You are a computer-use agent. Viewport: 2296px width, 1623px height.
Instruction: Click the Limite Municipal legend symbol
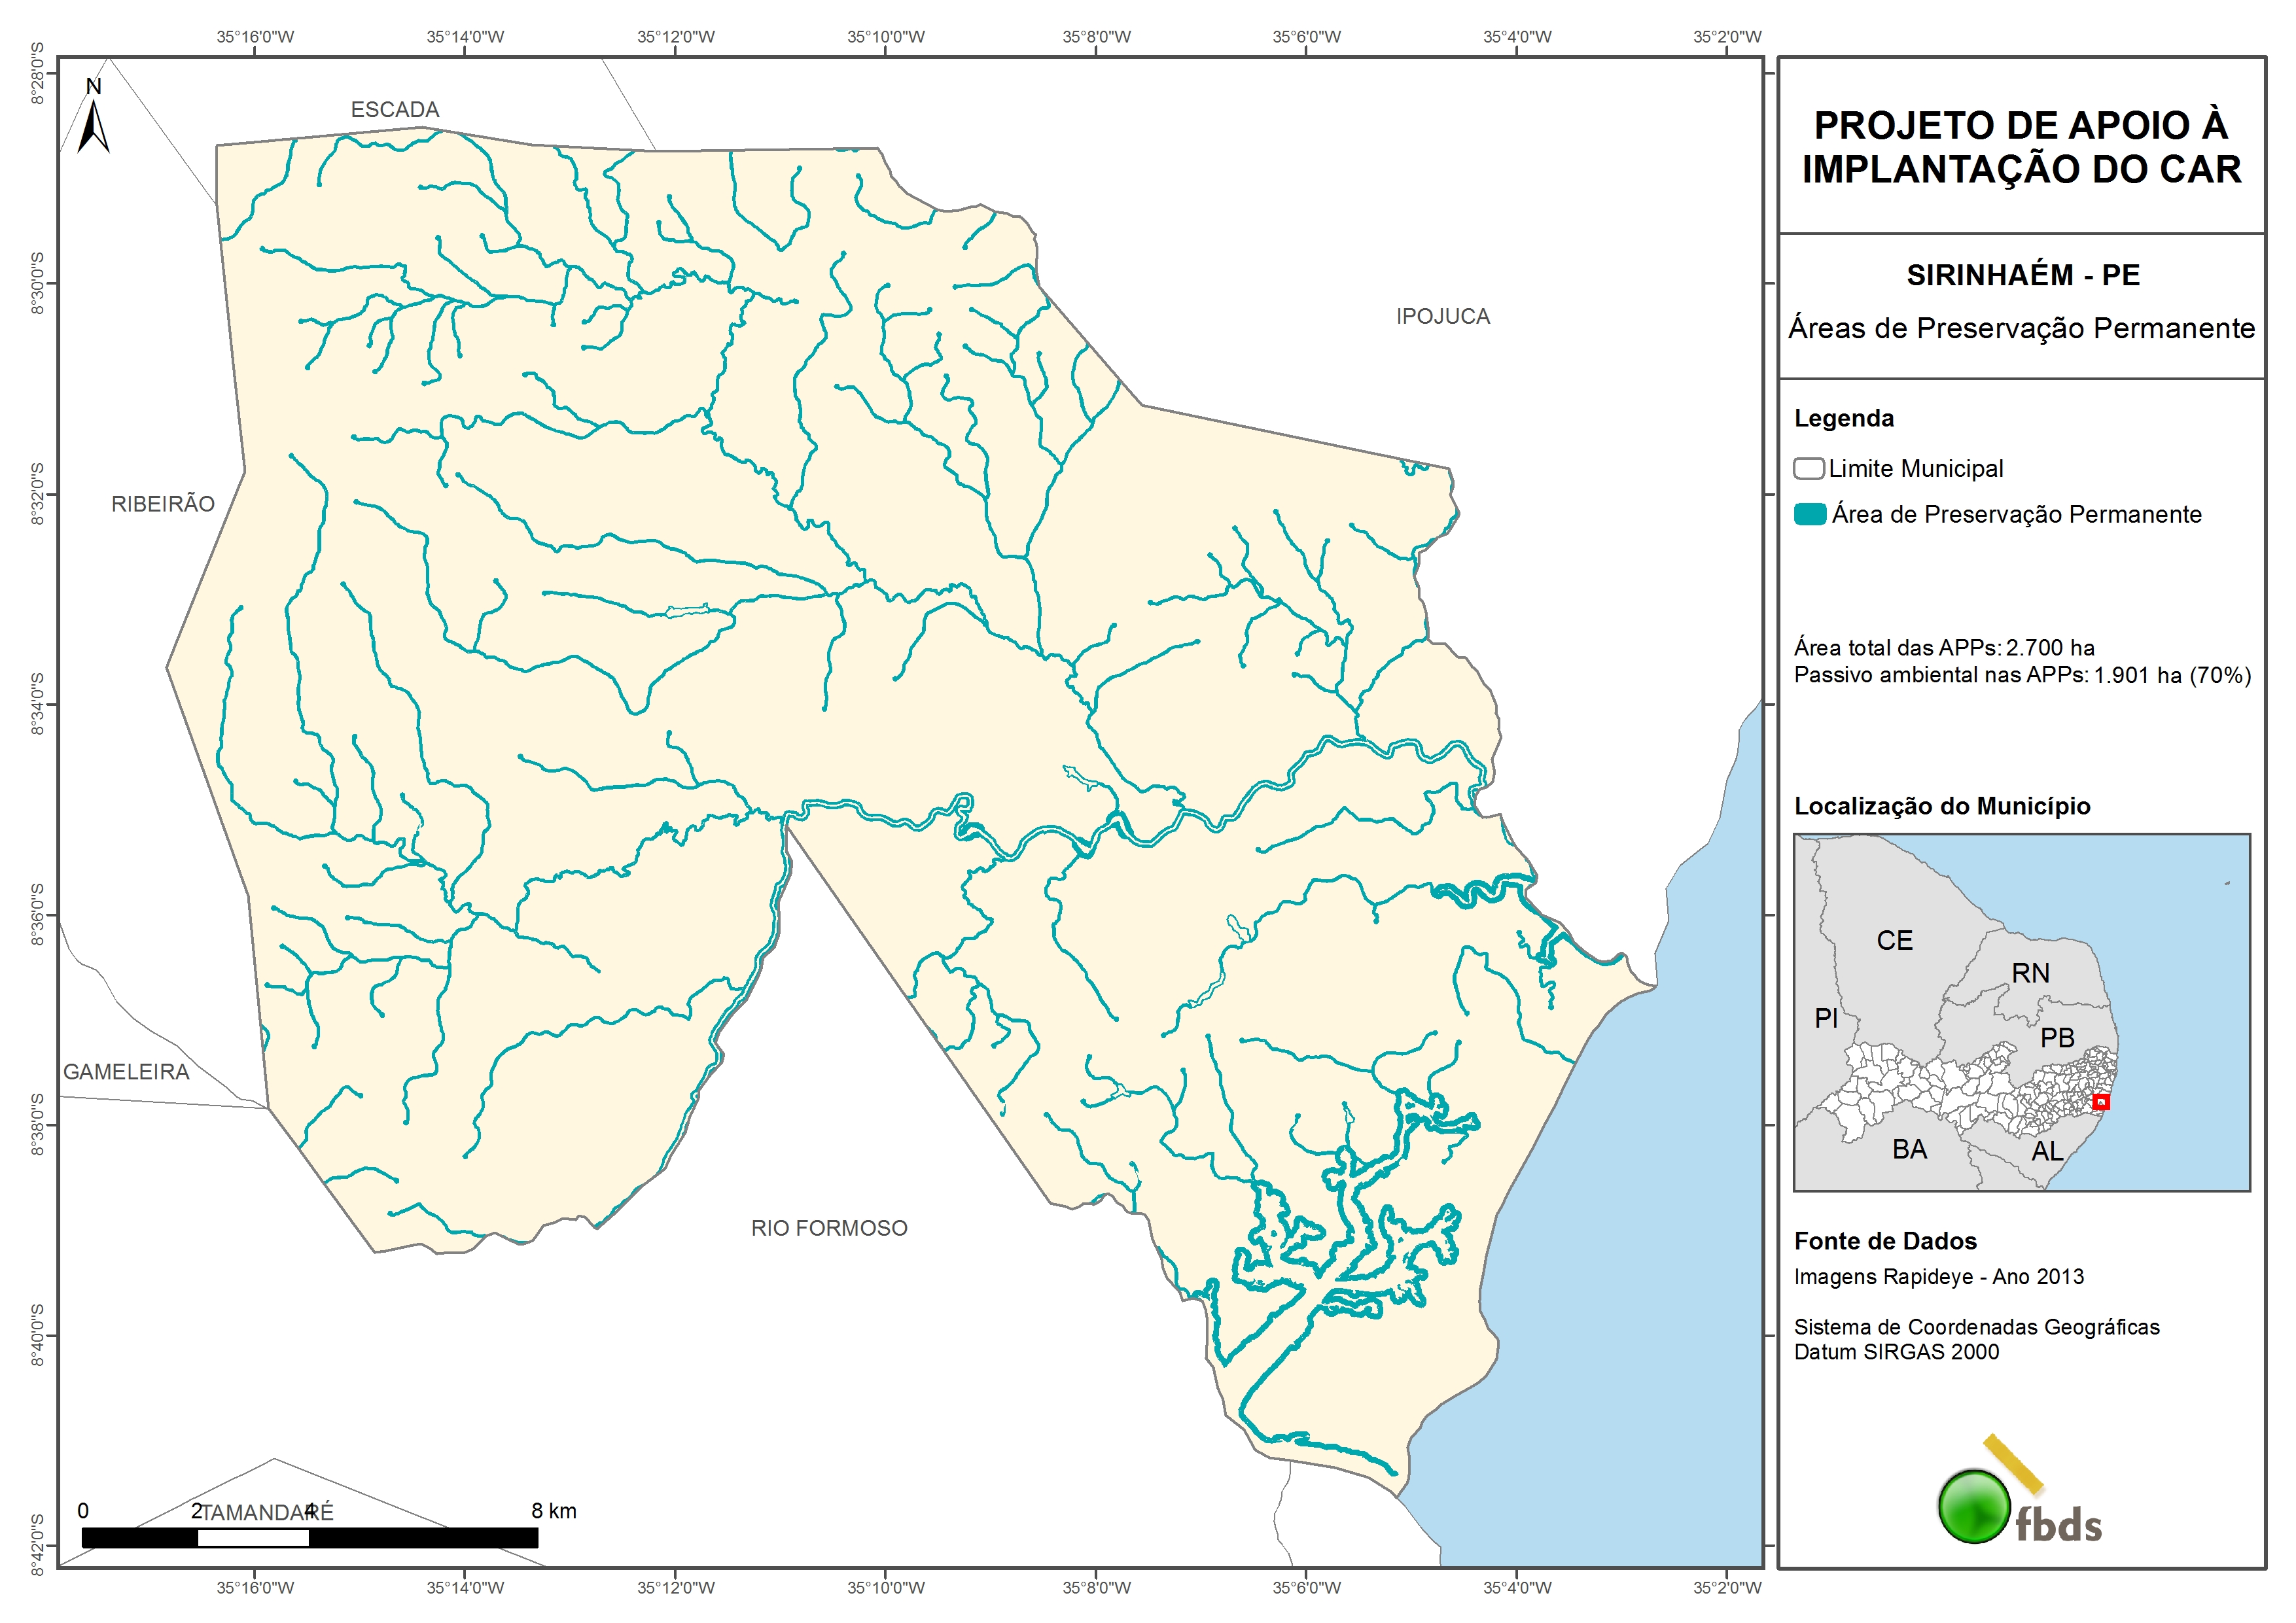pyautogui.click(x=1808, y=469)
